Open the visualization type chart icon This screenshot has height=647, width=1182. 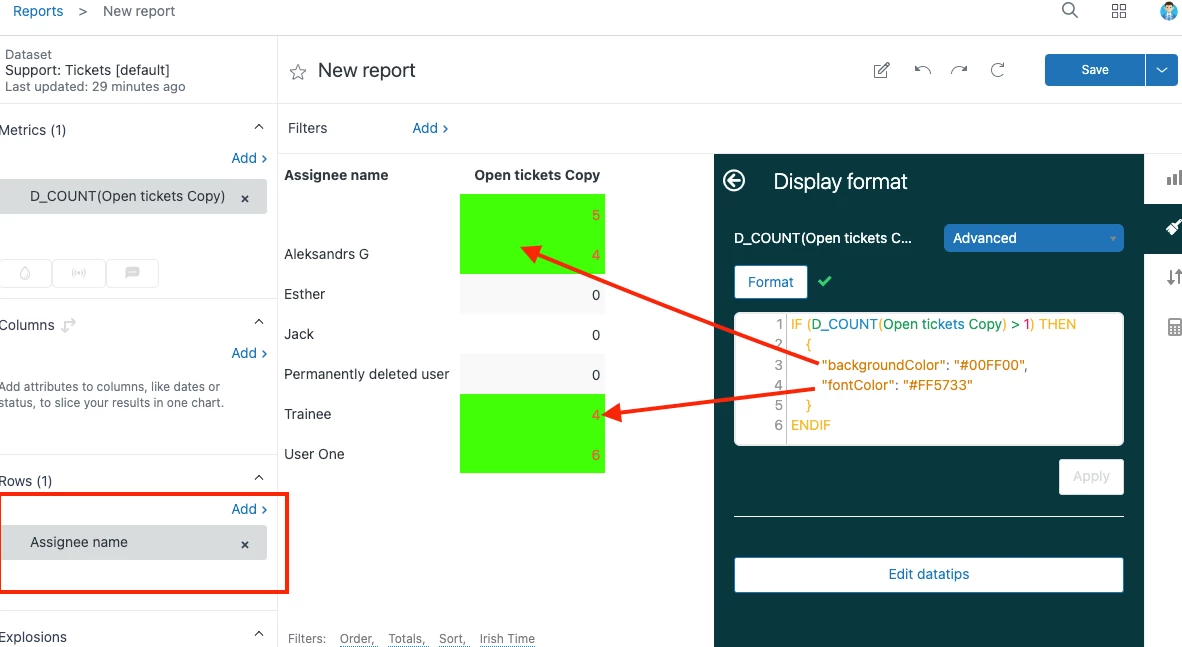pos(1173,179)
